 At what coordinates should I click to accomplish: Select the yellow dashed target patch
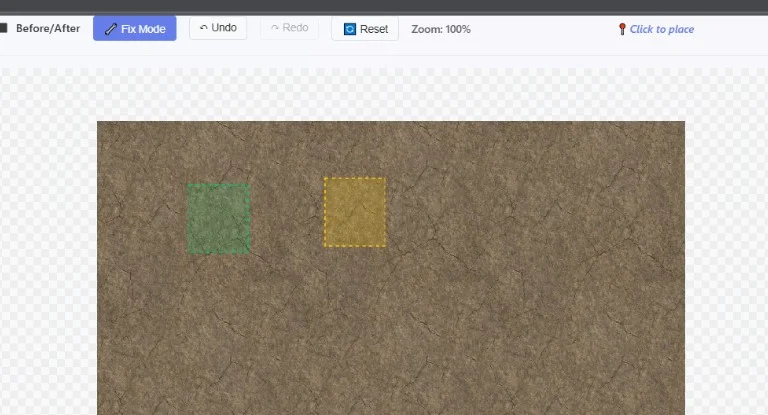(x=355, y=212)
